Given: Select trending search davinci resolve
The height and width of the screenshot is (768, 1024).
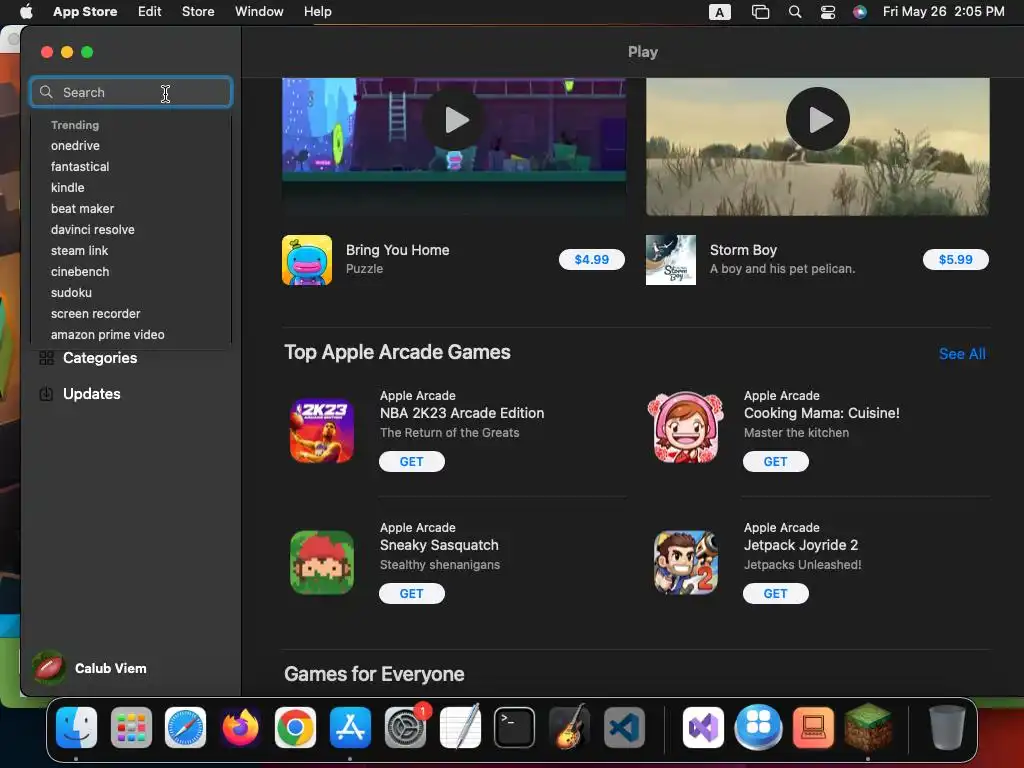Looking at the screenshot, I should tap(93, 229).
